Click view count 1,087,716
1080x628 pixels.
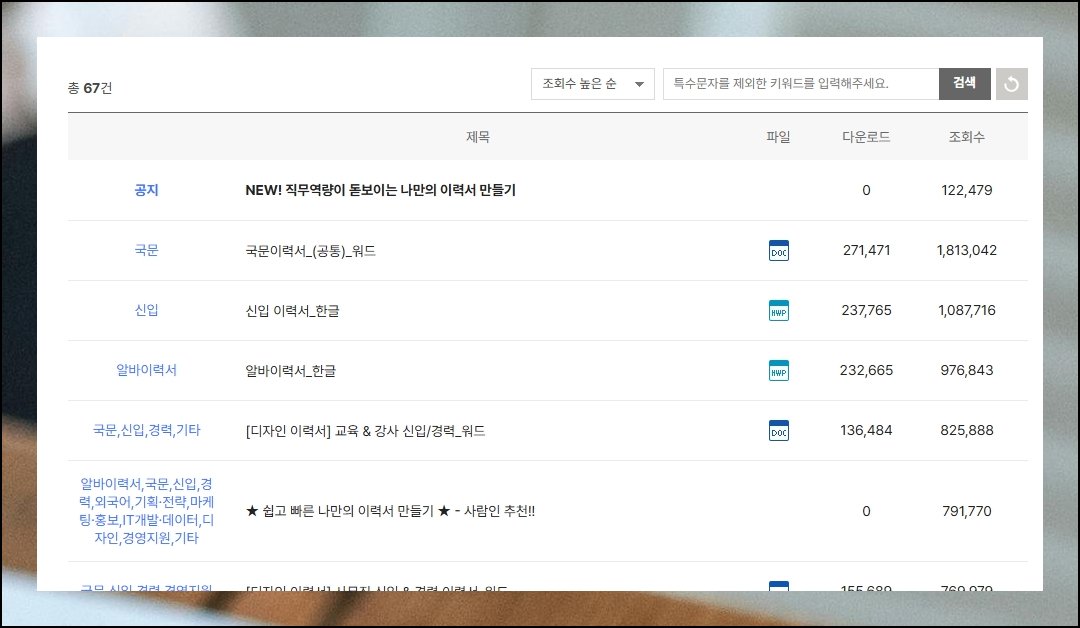(966, 310)
